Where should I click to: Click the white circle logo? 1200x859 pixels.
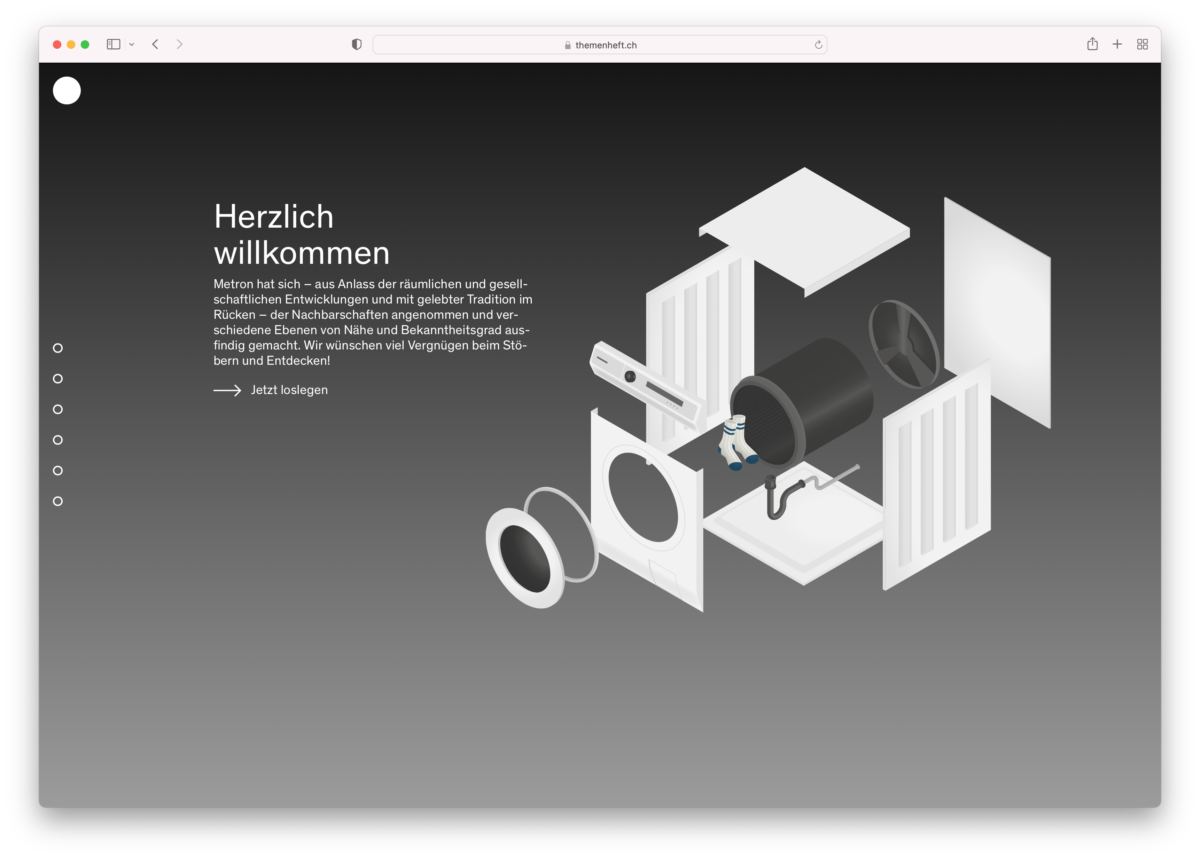(x=66, y=91)
